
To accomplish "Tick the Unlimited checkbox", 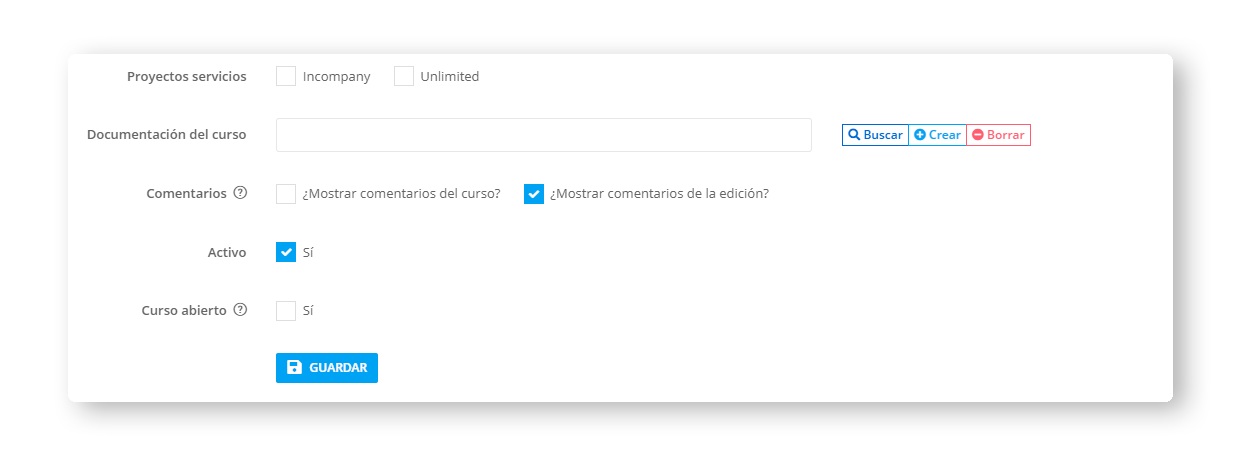I will (x=404, y=76).
